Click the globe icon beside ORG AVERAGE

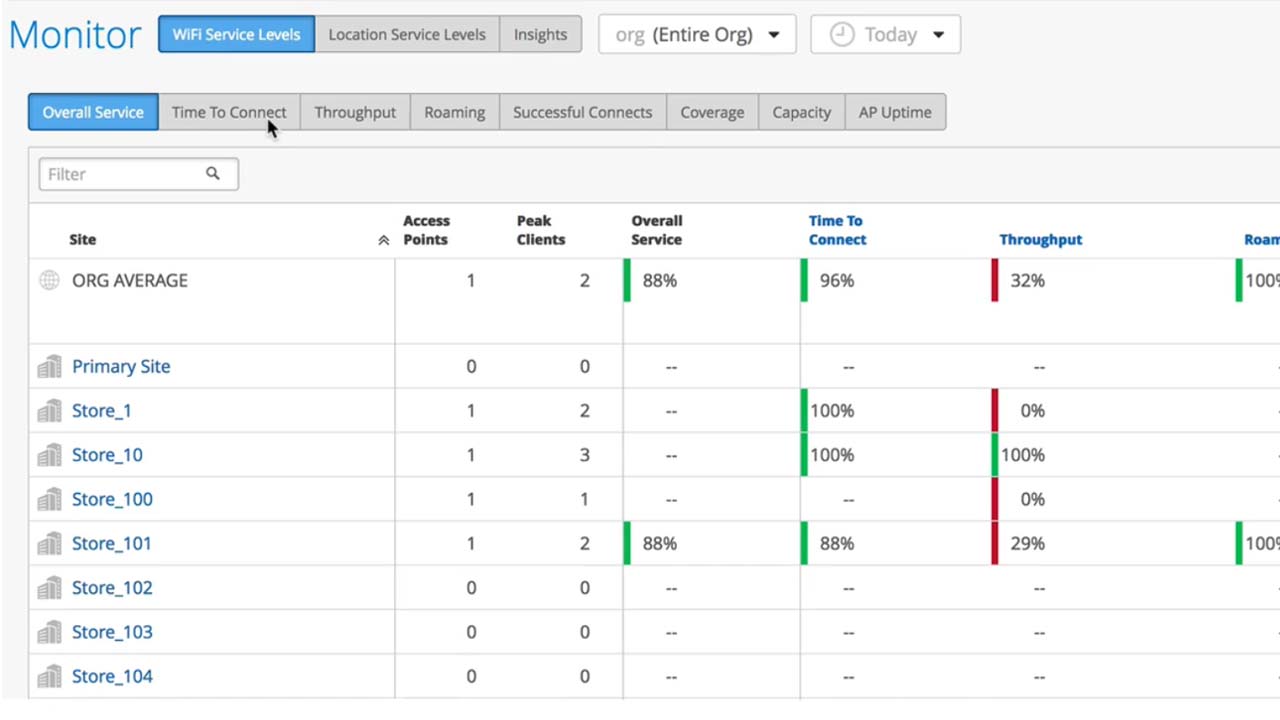click(x=49, y=281)
